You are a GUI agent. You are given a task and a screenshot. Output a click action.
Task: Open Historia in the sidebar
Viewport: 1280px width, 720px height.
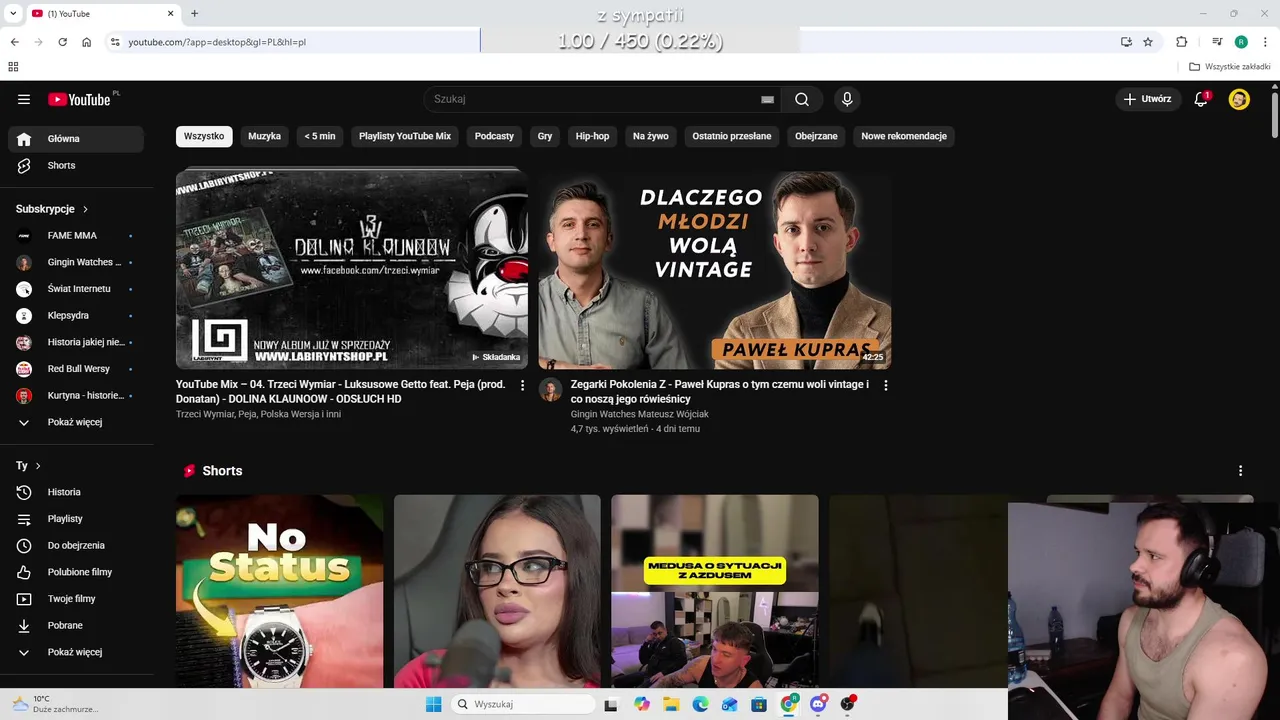(76, 492)
